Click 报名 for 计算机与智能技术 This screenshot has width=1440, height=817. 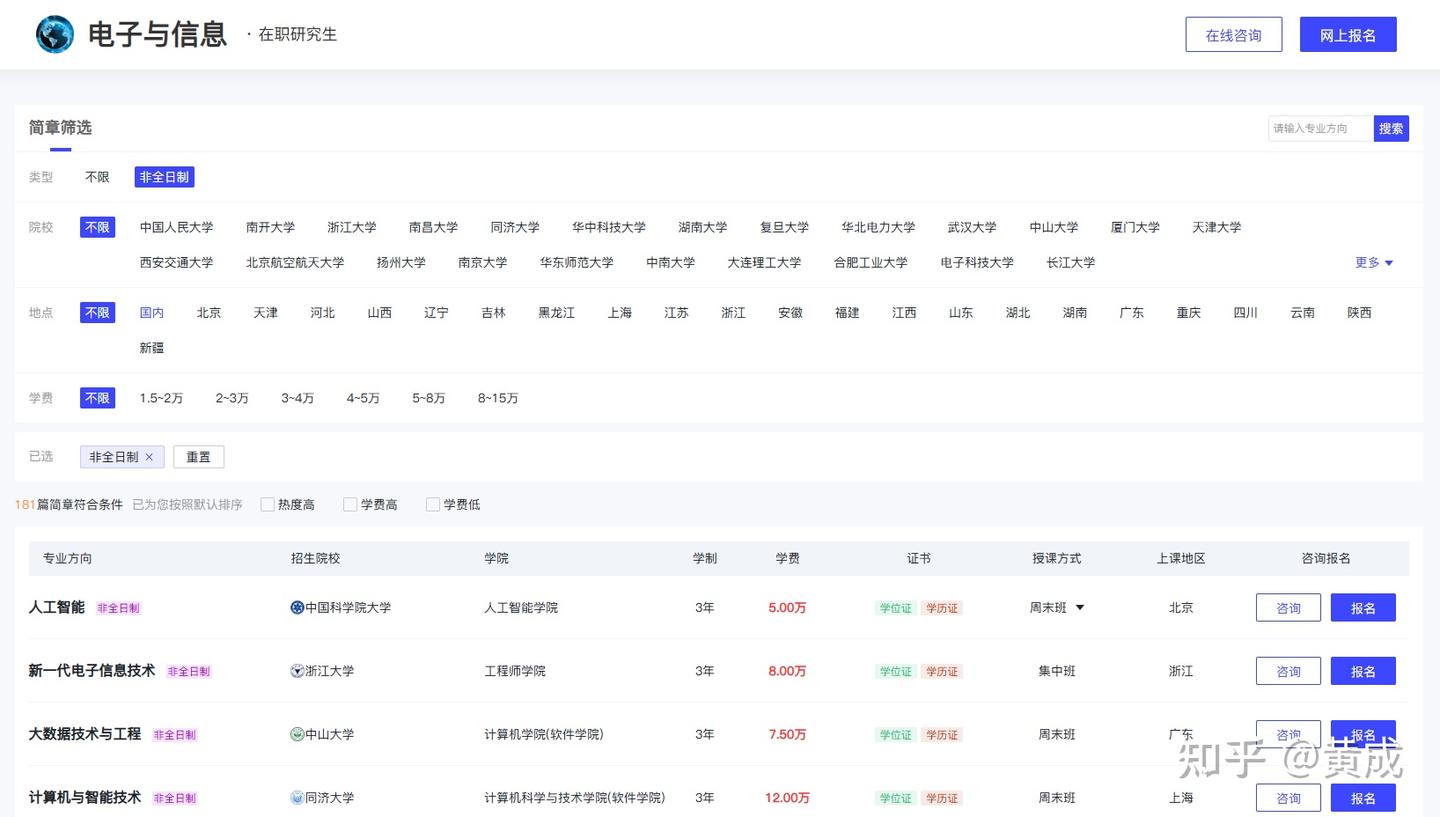tap(1363, 798)
